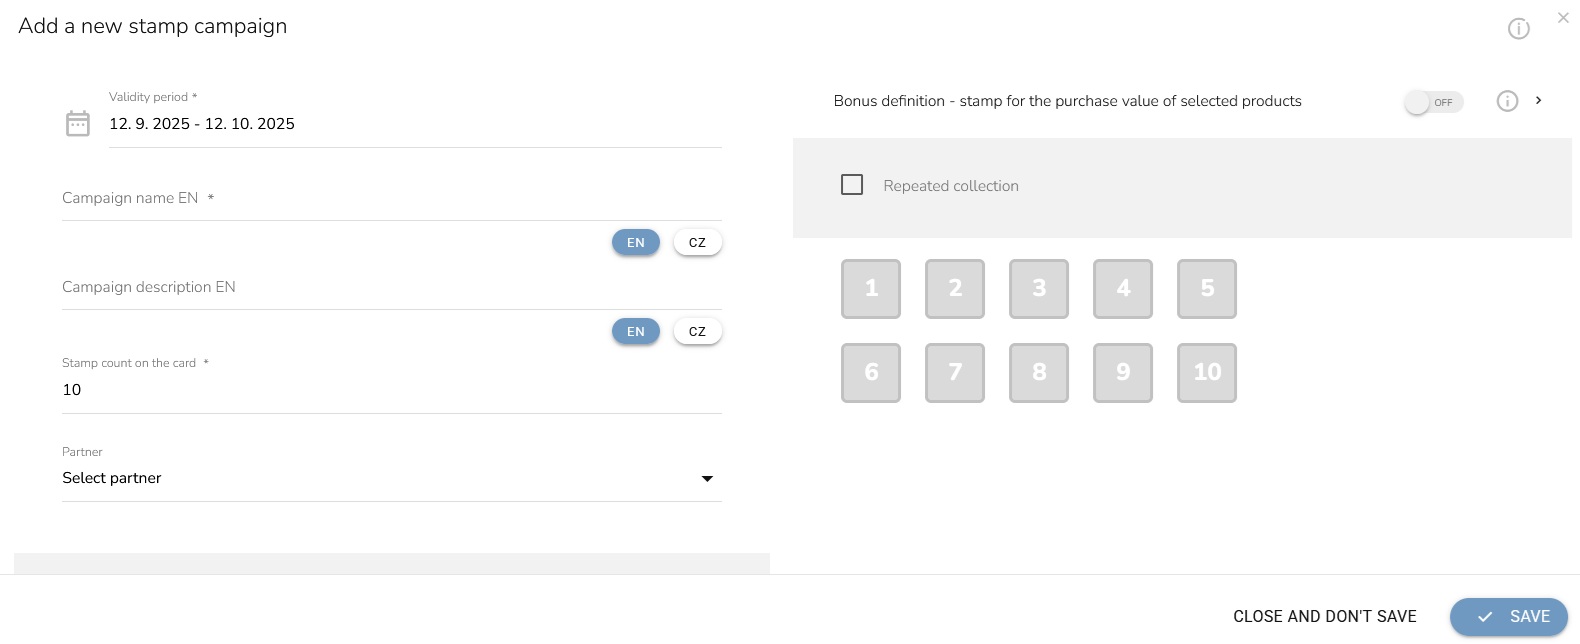The height and width of the screenshot is (644, 1580).
Task: Click the Bonus definition info icon
Action: (x=1507, y=101)
